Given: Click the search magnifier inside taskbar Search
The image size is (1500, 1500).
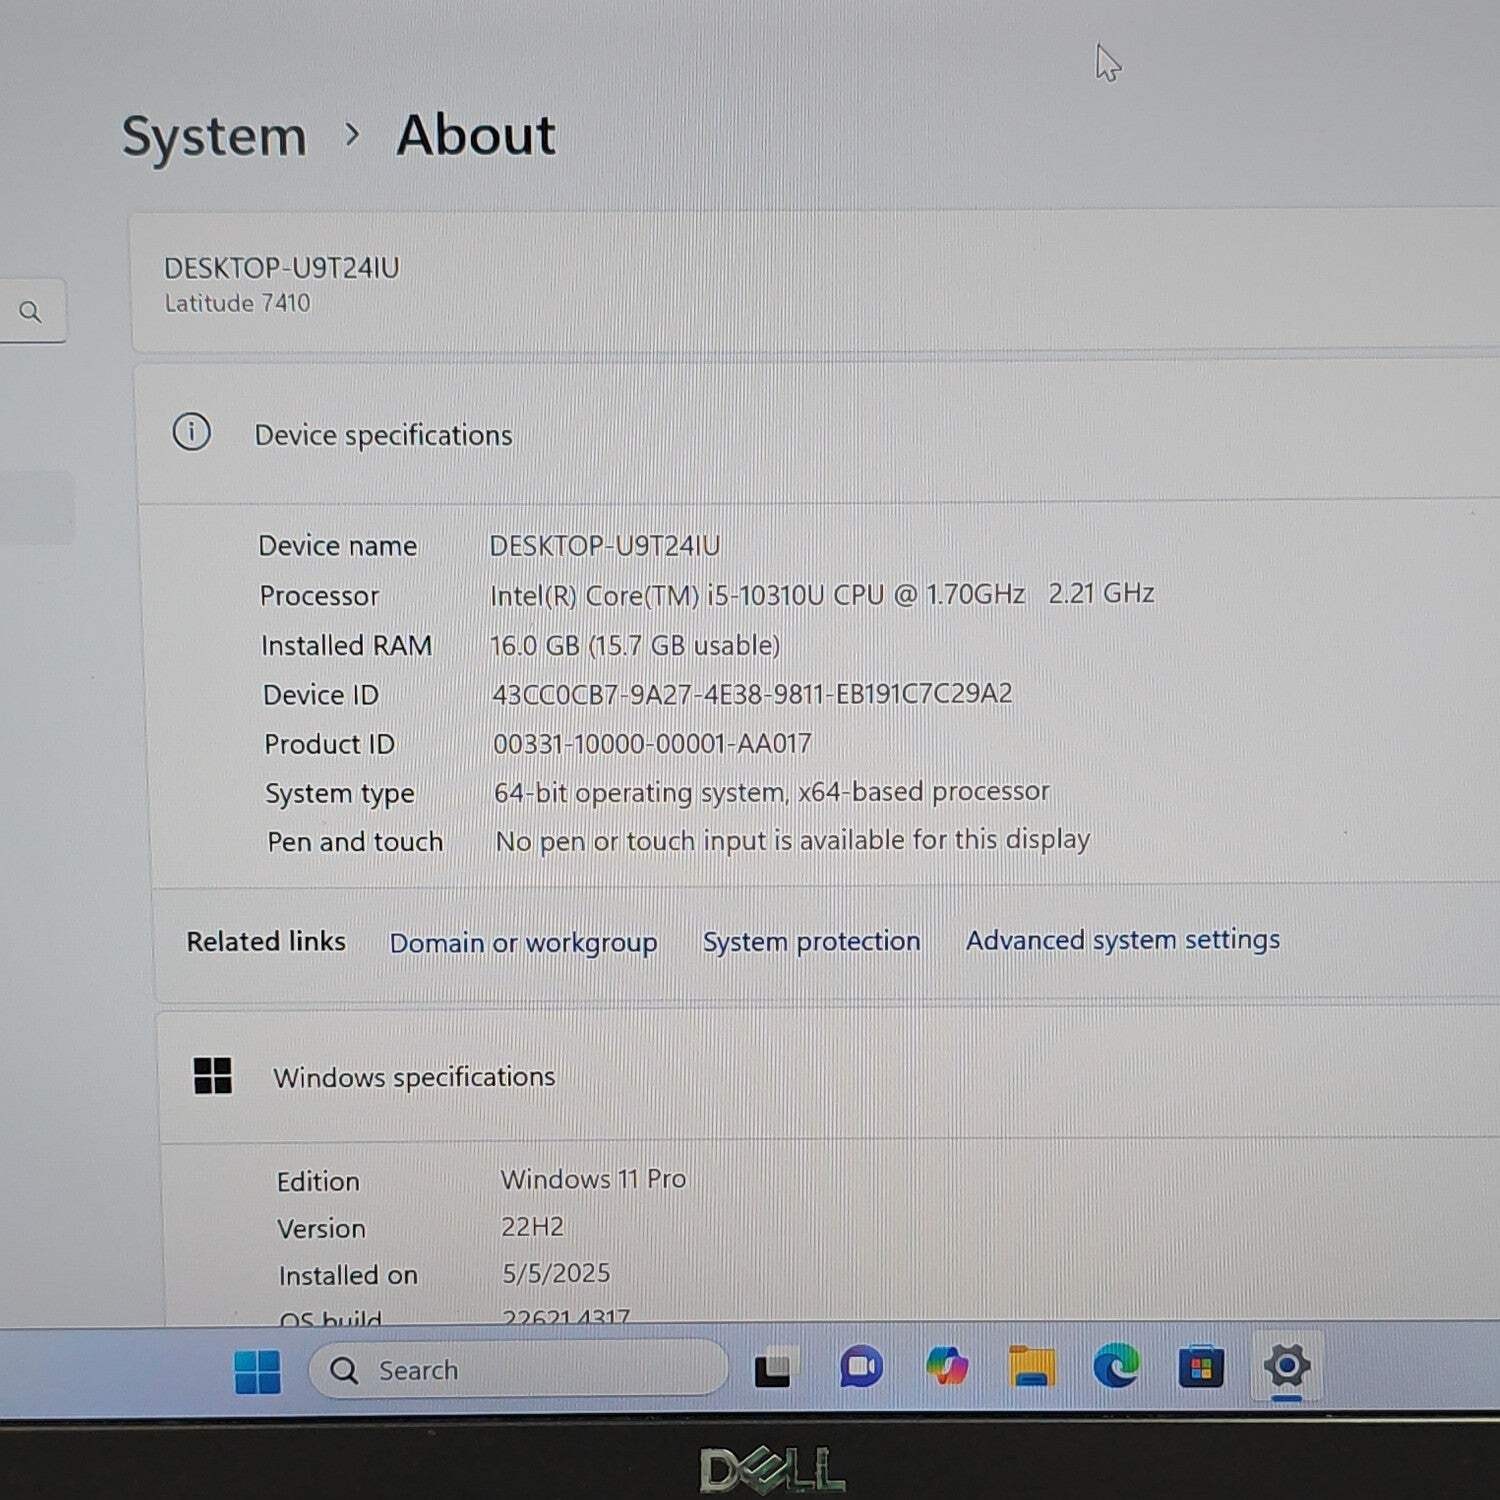Looking at the screenshot, I should [344, 1370].
